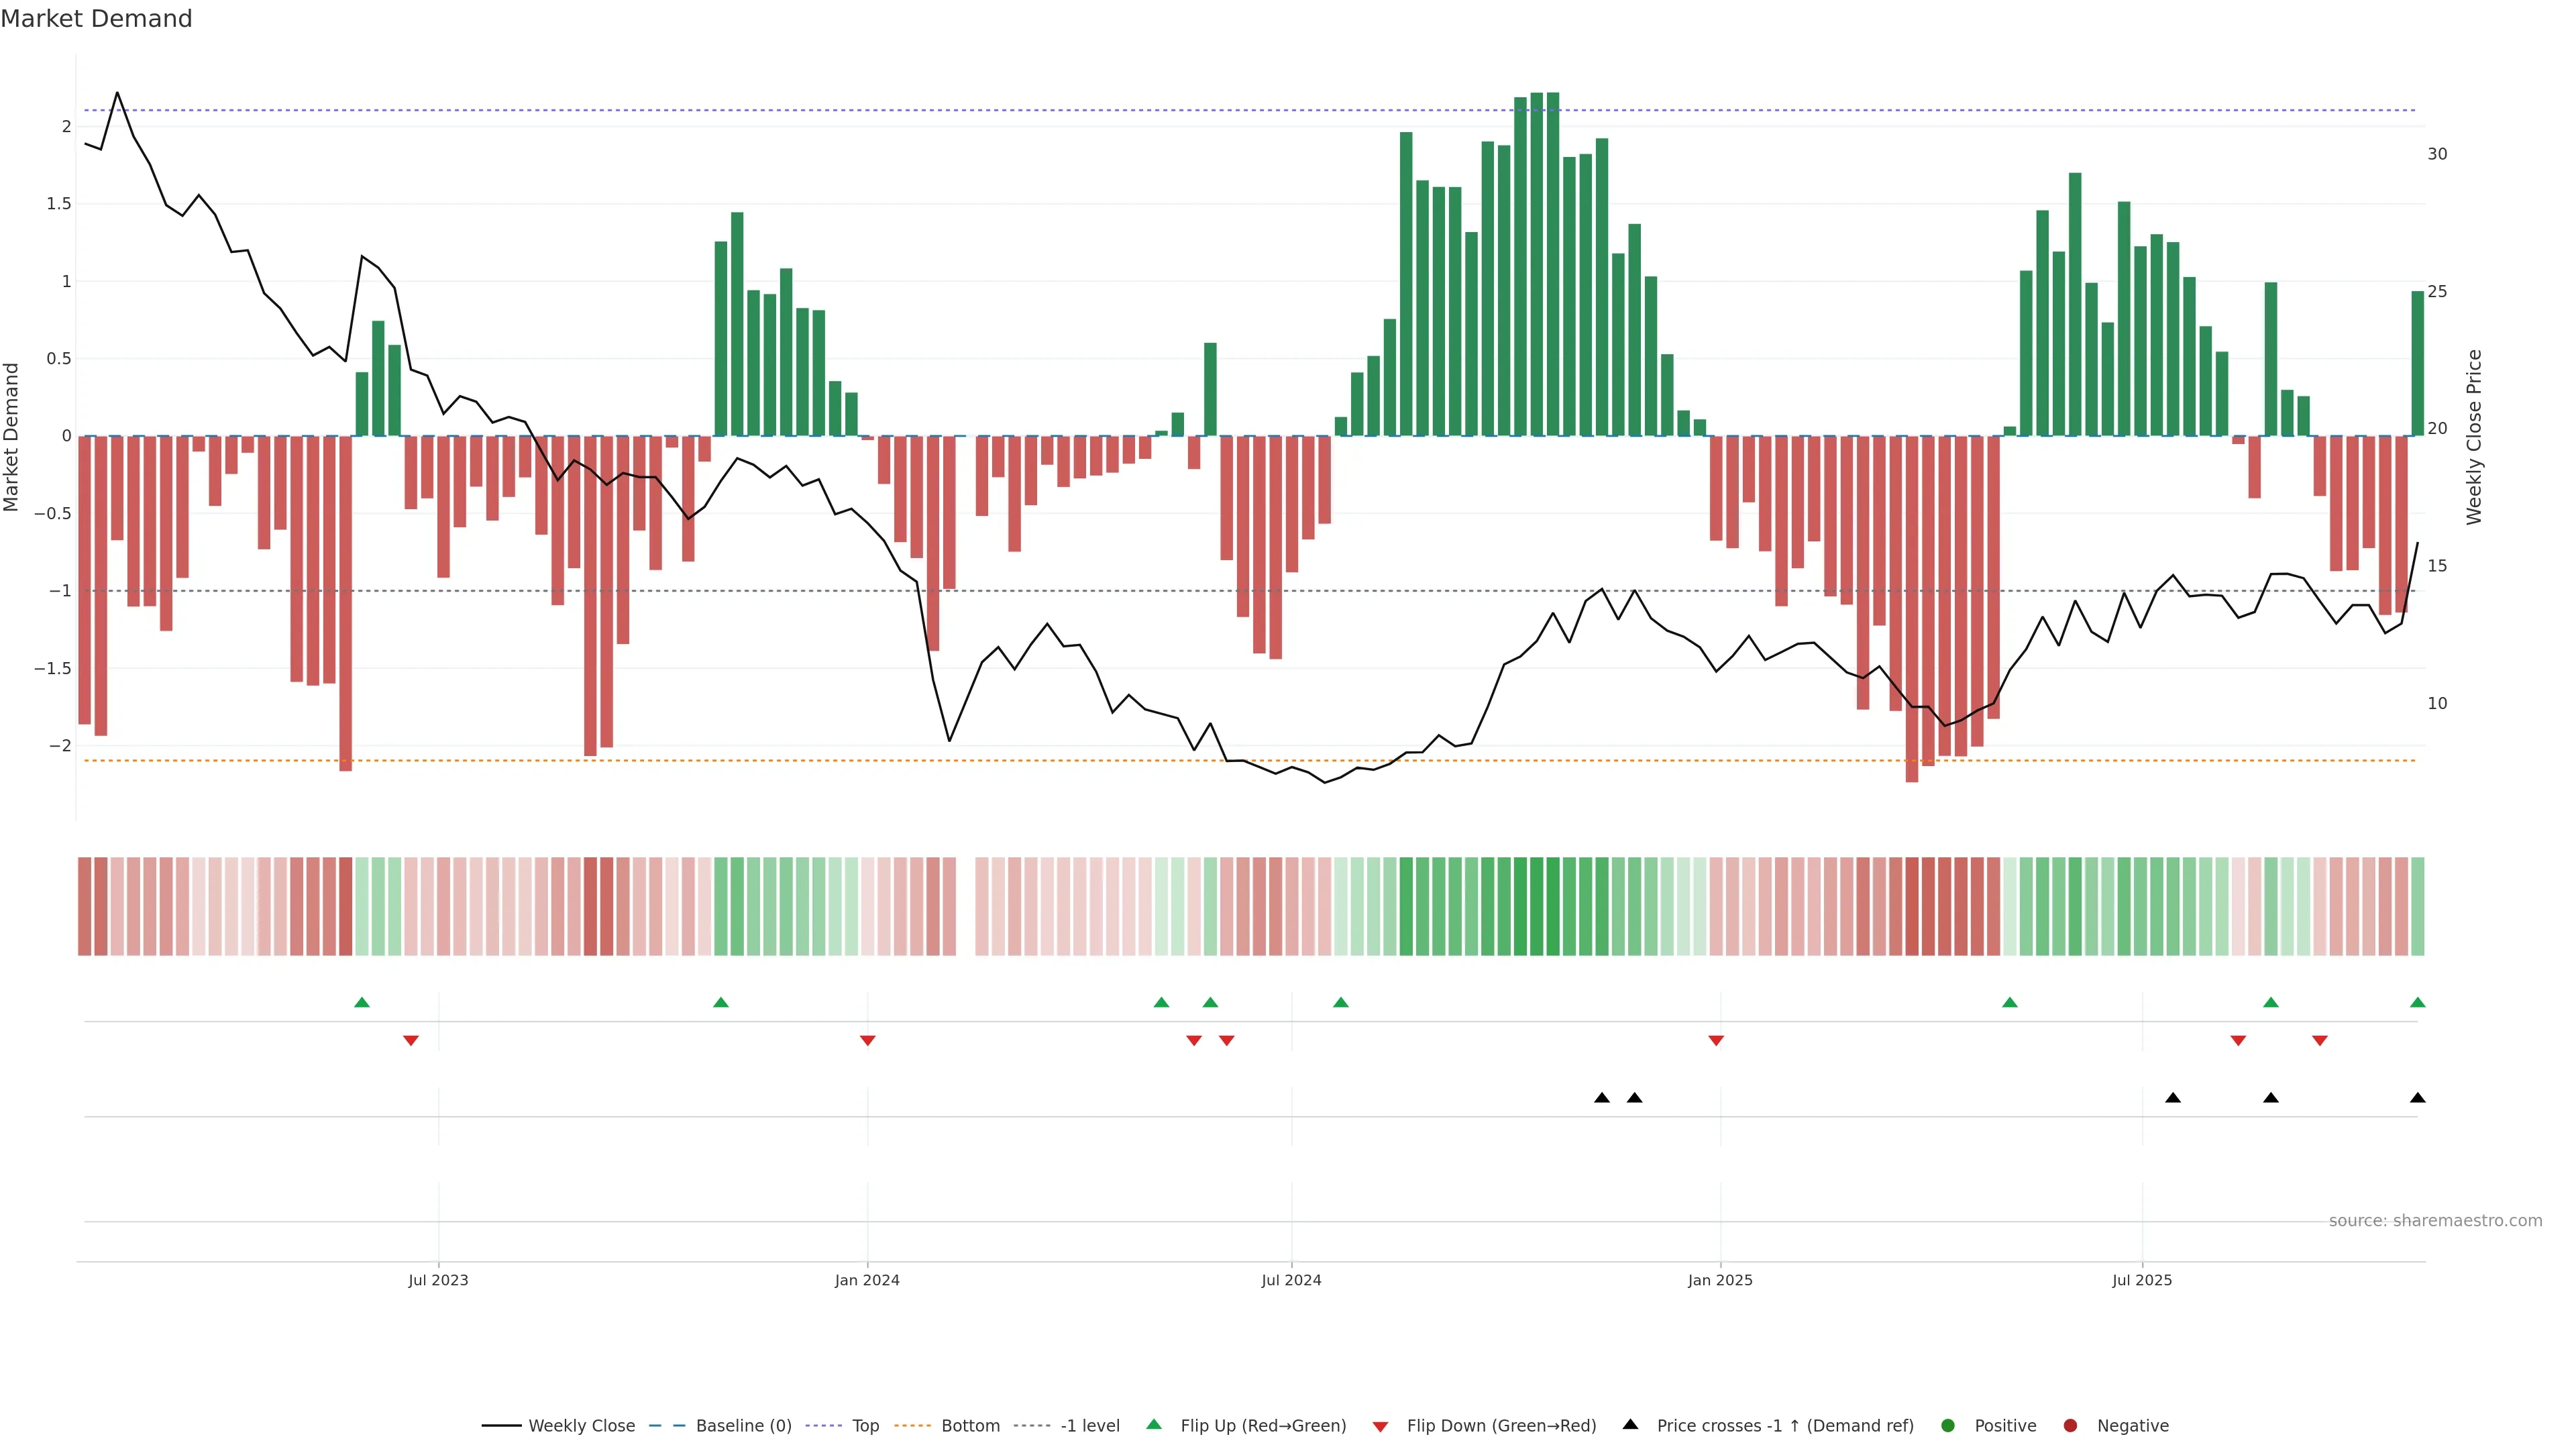Click the source sharemaestro.com text
2576x1449 pixels.
coord(2435,1220)
